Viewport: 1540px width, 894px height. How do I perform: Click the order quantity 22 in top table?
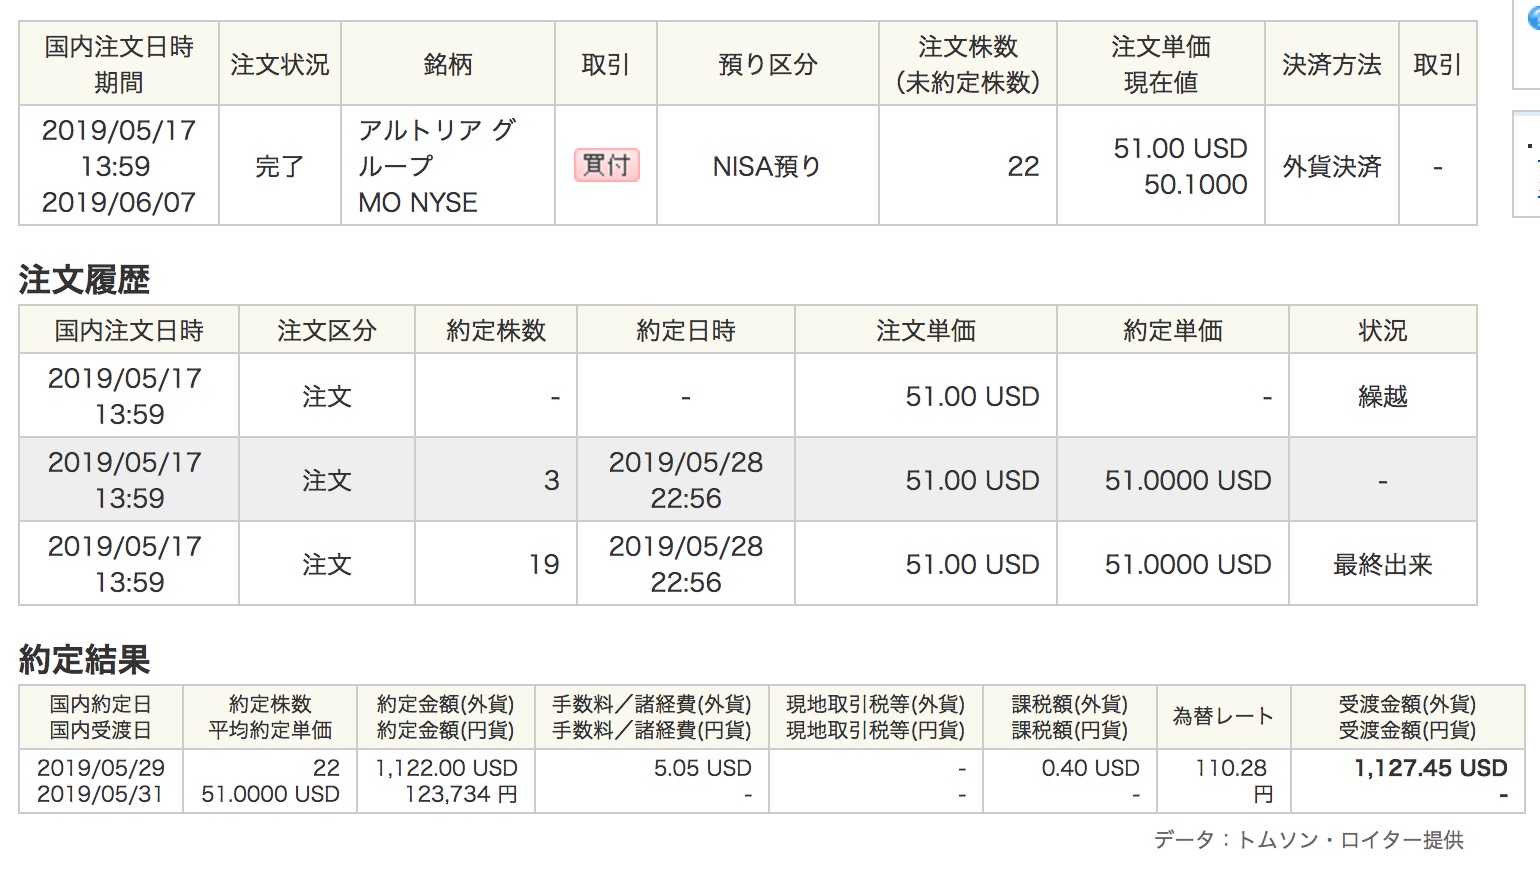click(x=1023, y=166)
